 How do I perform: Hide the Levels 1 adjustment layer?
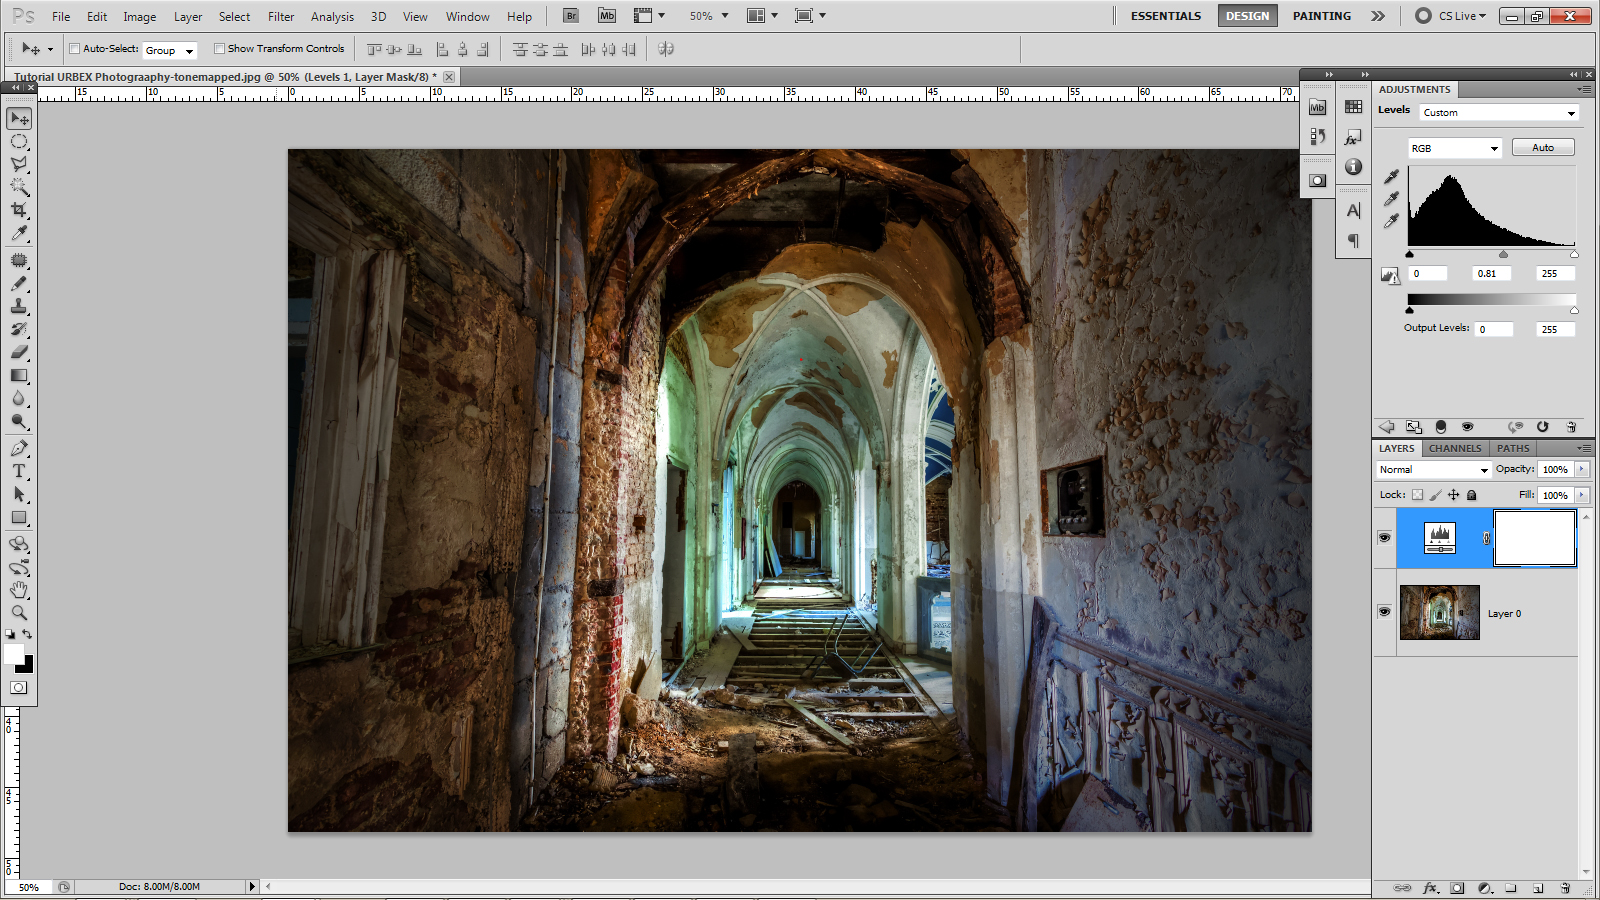[x=1384, y=538]
